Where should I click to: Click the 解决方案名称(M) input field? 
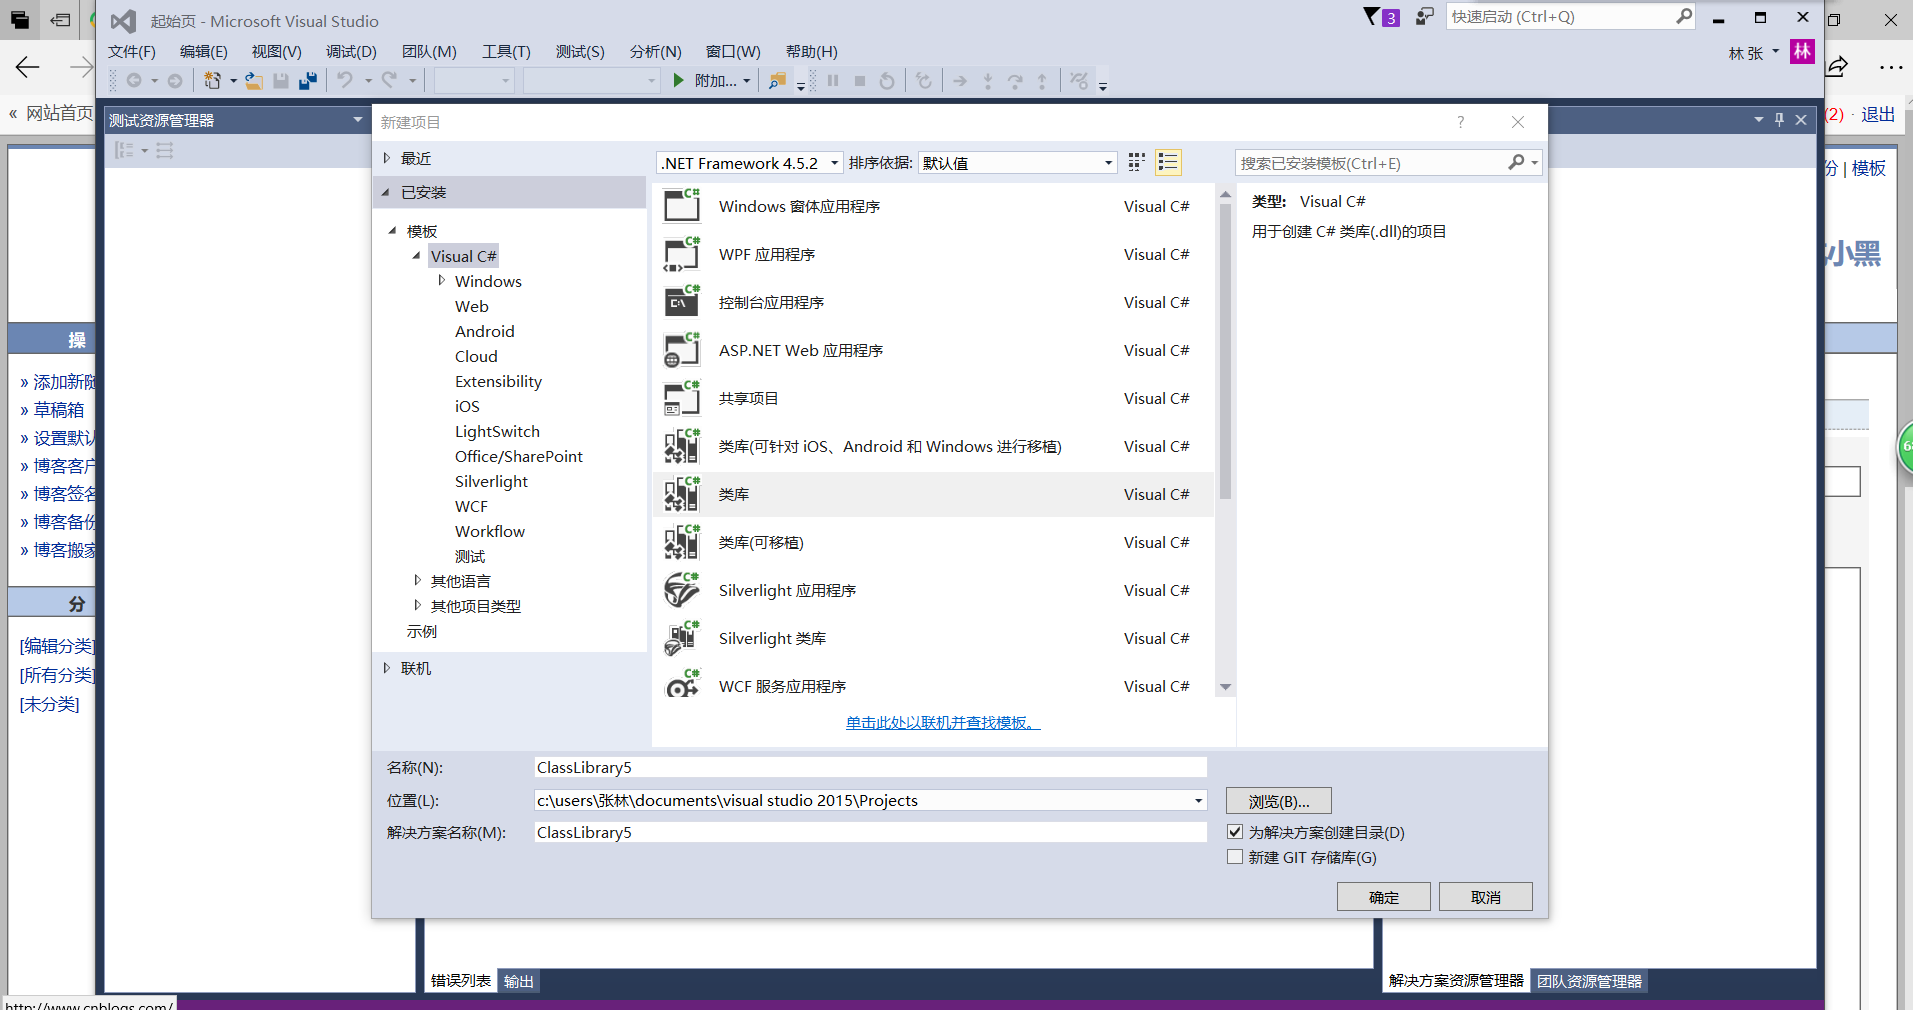[870, 832]
